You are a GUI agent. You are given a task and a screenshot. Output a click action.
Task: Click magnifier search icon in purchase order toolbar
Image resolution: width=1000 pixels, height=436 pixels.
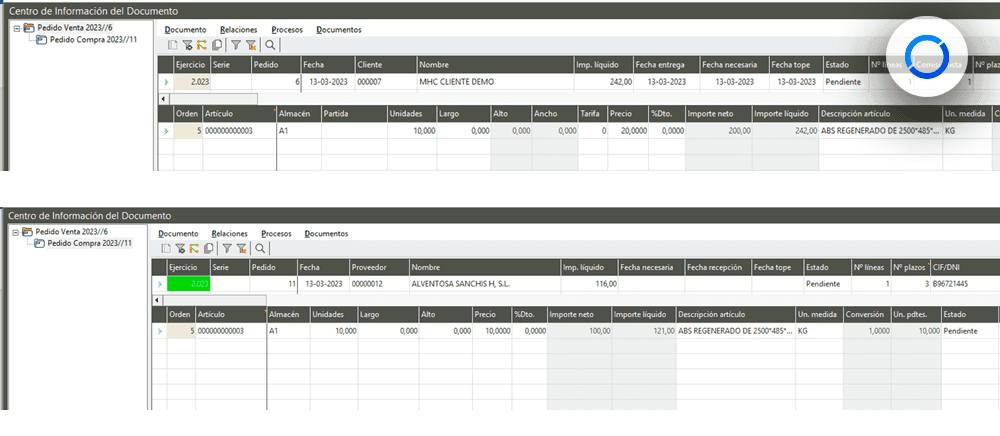pyautogui.click(x=260, y=249)
